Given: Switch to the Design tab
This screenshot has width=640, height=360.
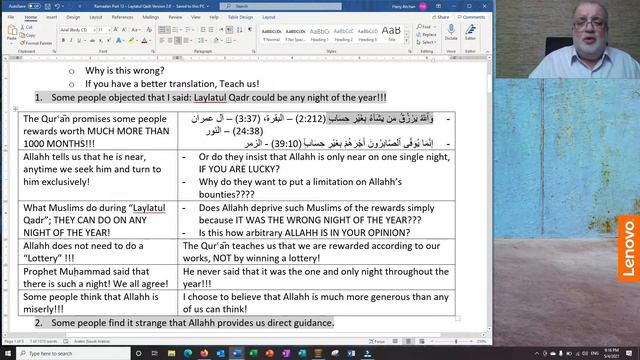Looking at the screenshot, I should coord(73,17).
